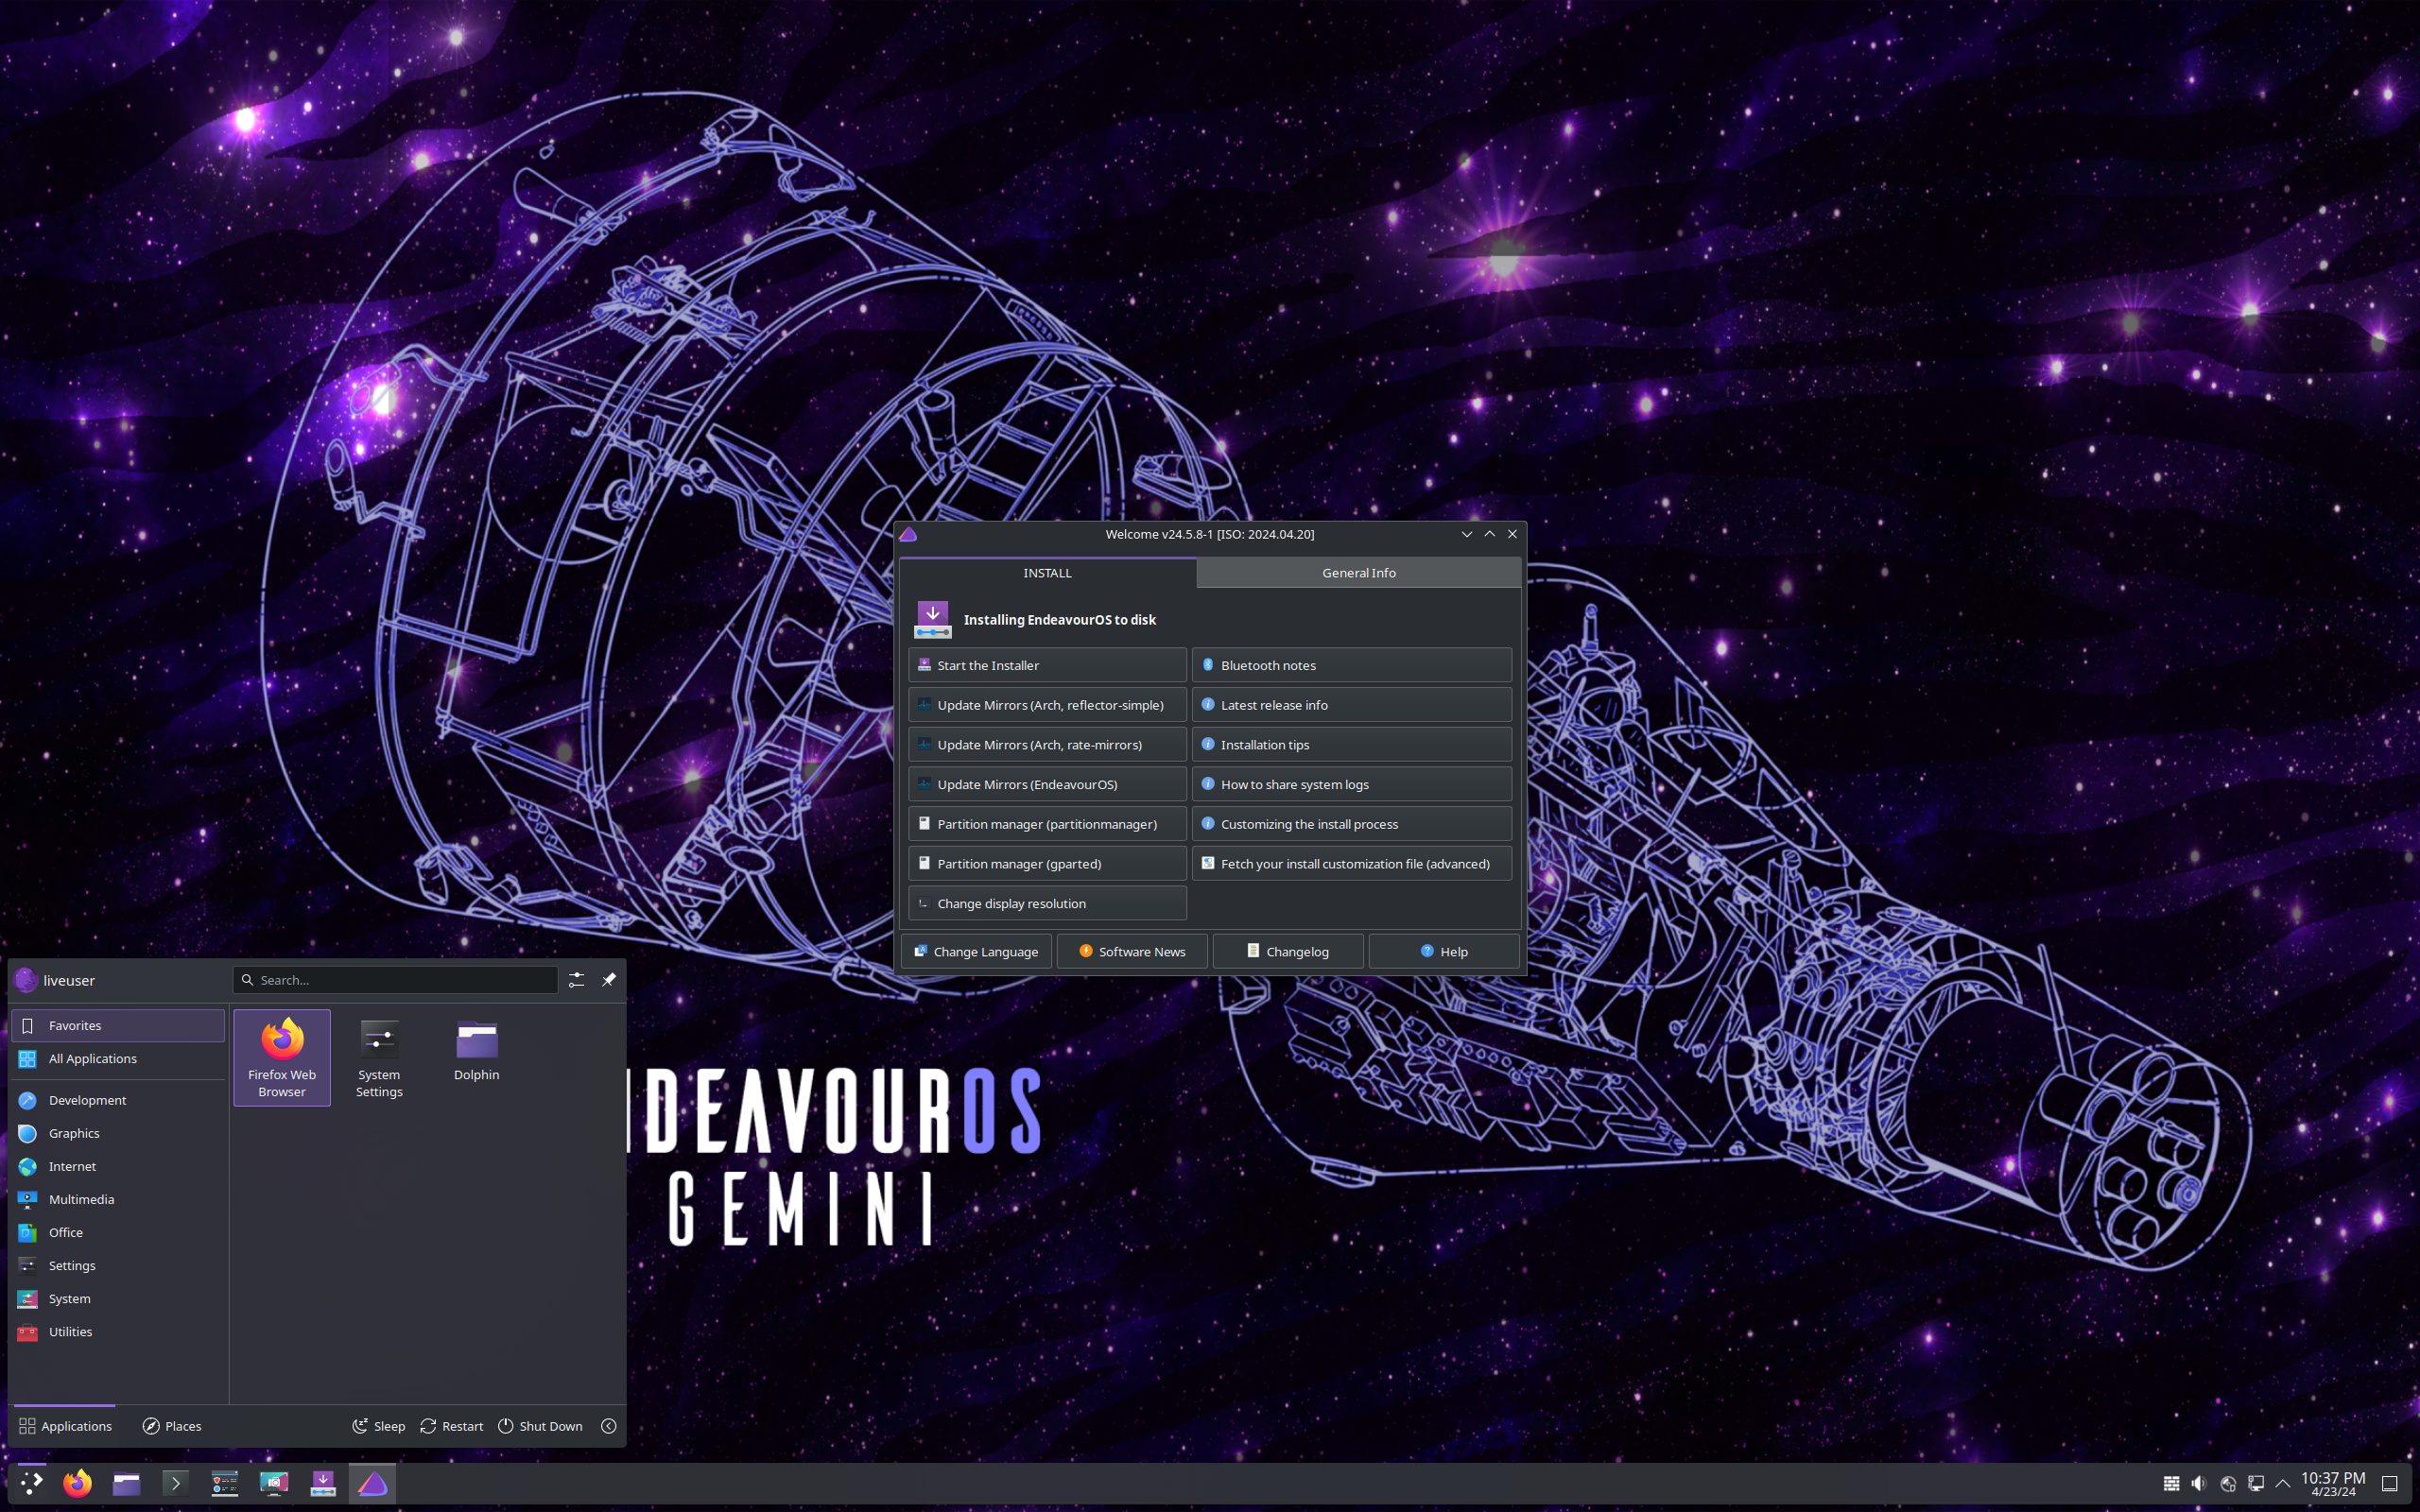Image resolution: width=2420 pixels, height=1512 pixels.
Task: Click the Show Desktop panel button
Action: coord(2389,1483)
